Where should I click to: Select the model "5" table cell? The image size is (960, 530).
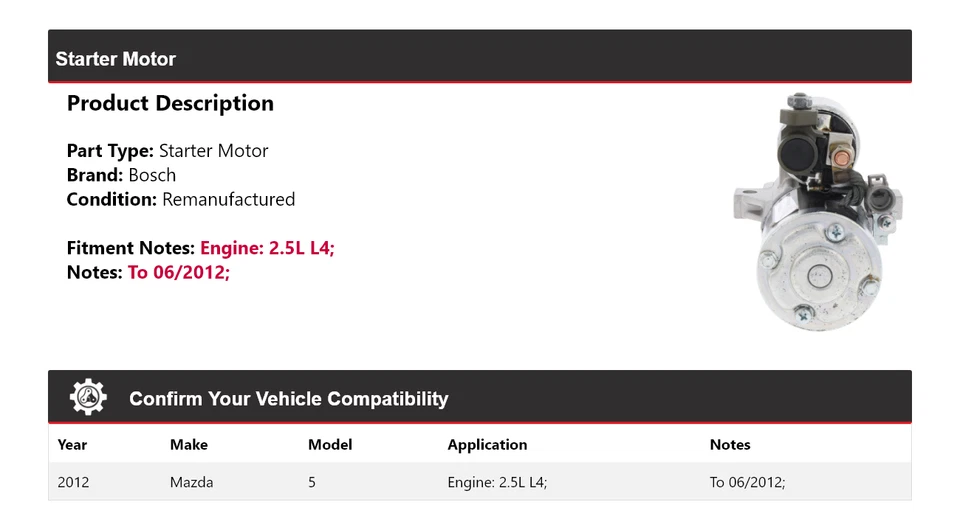312,482
